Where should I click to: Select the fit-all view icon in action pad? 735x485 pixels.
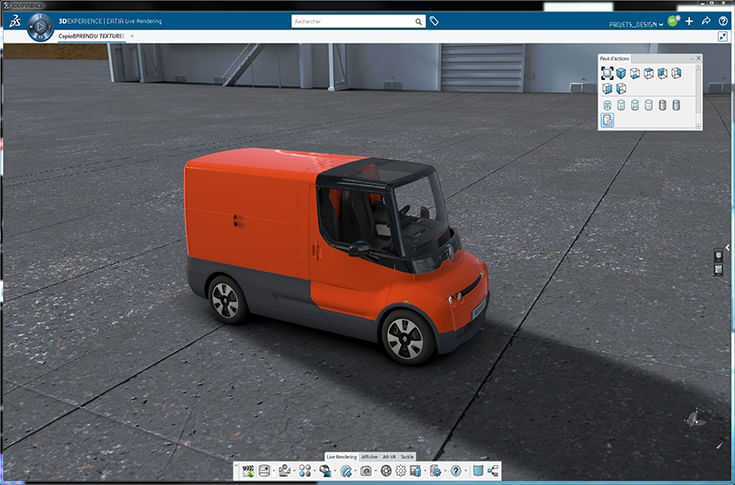point(607,73)
